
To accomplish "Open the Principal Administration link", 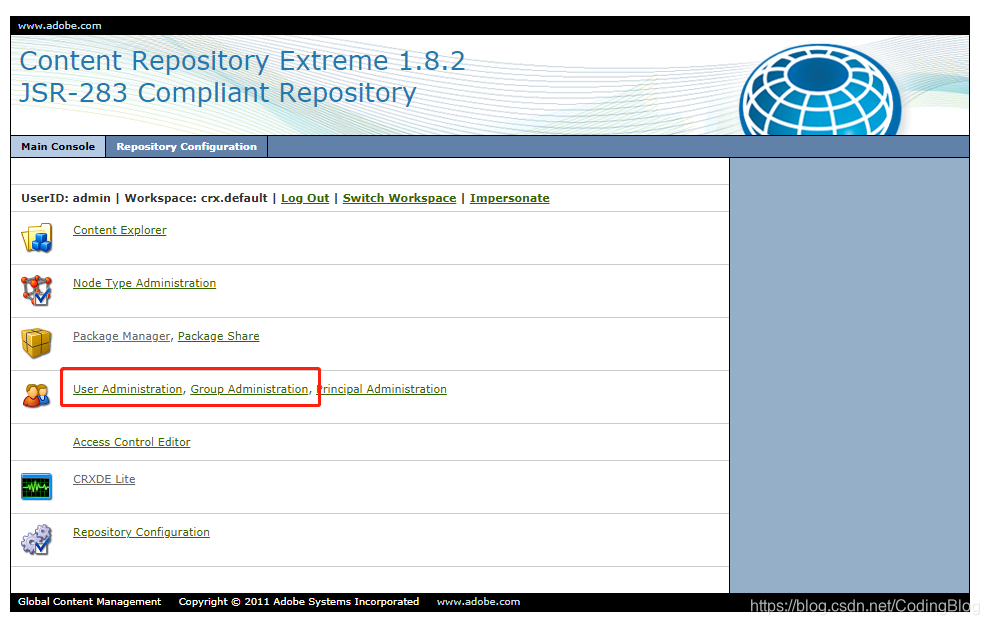I will click(x=382, y=389).
